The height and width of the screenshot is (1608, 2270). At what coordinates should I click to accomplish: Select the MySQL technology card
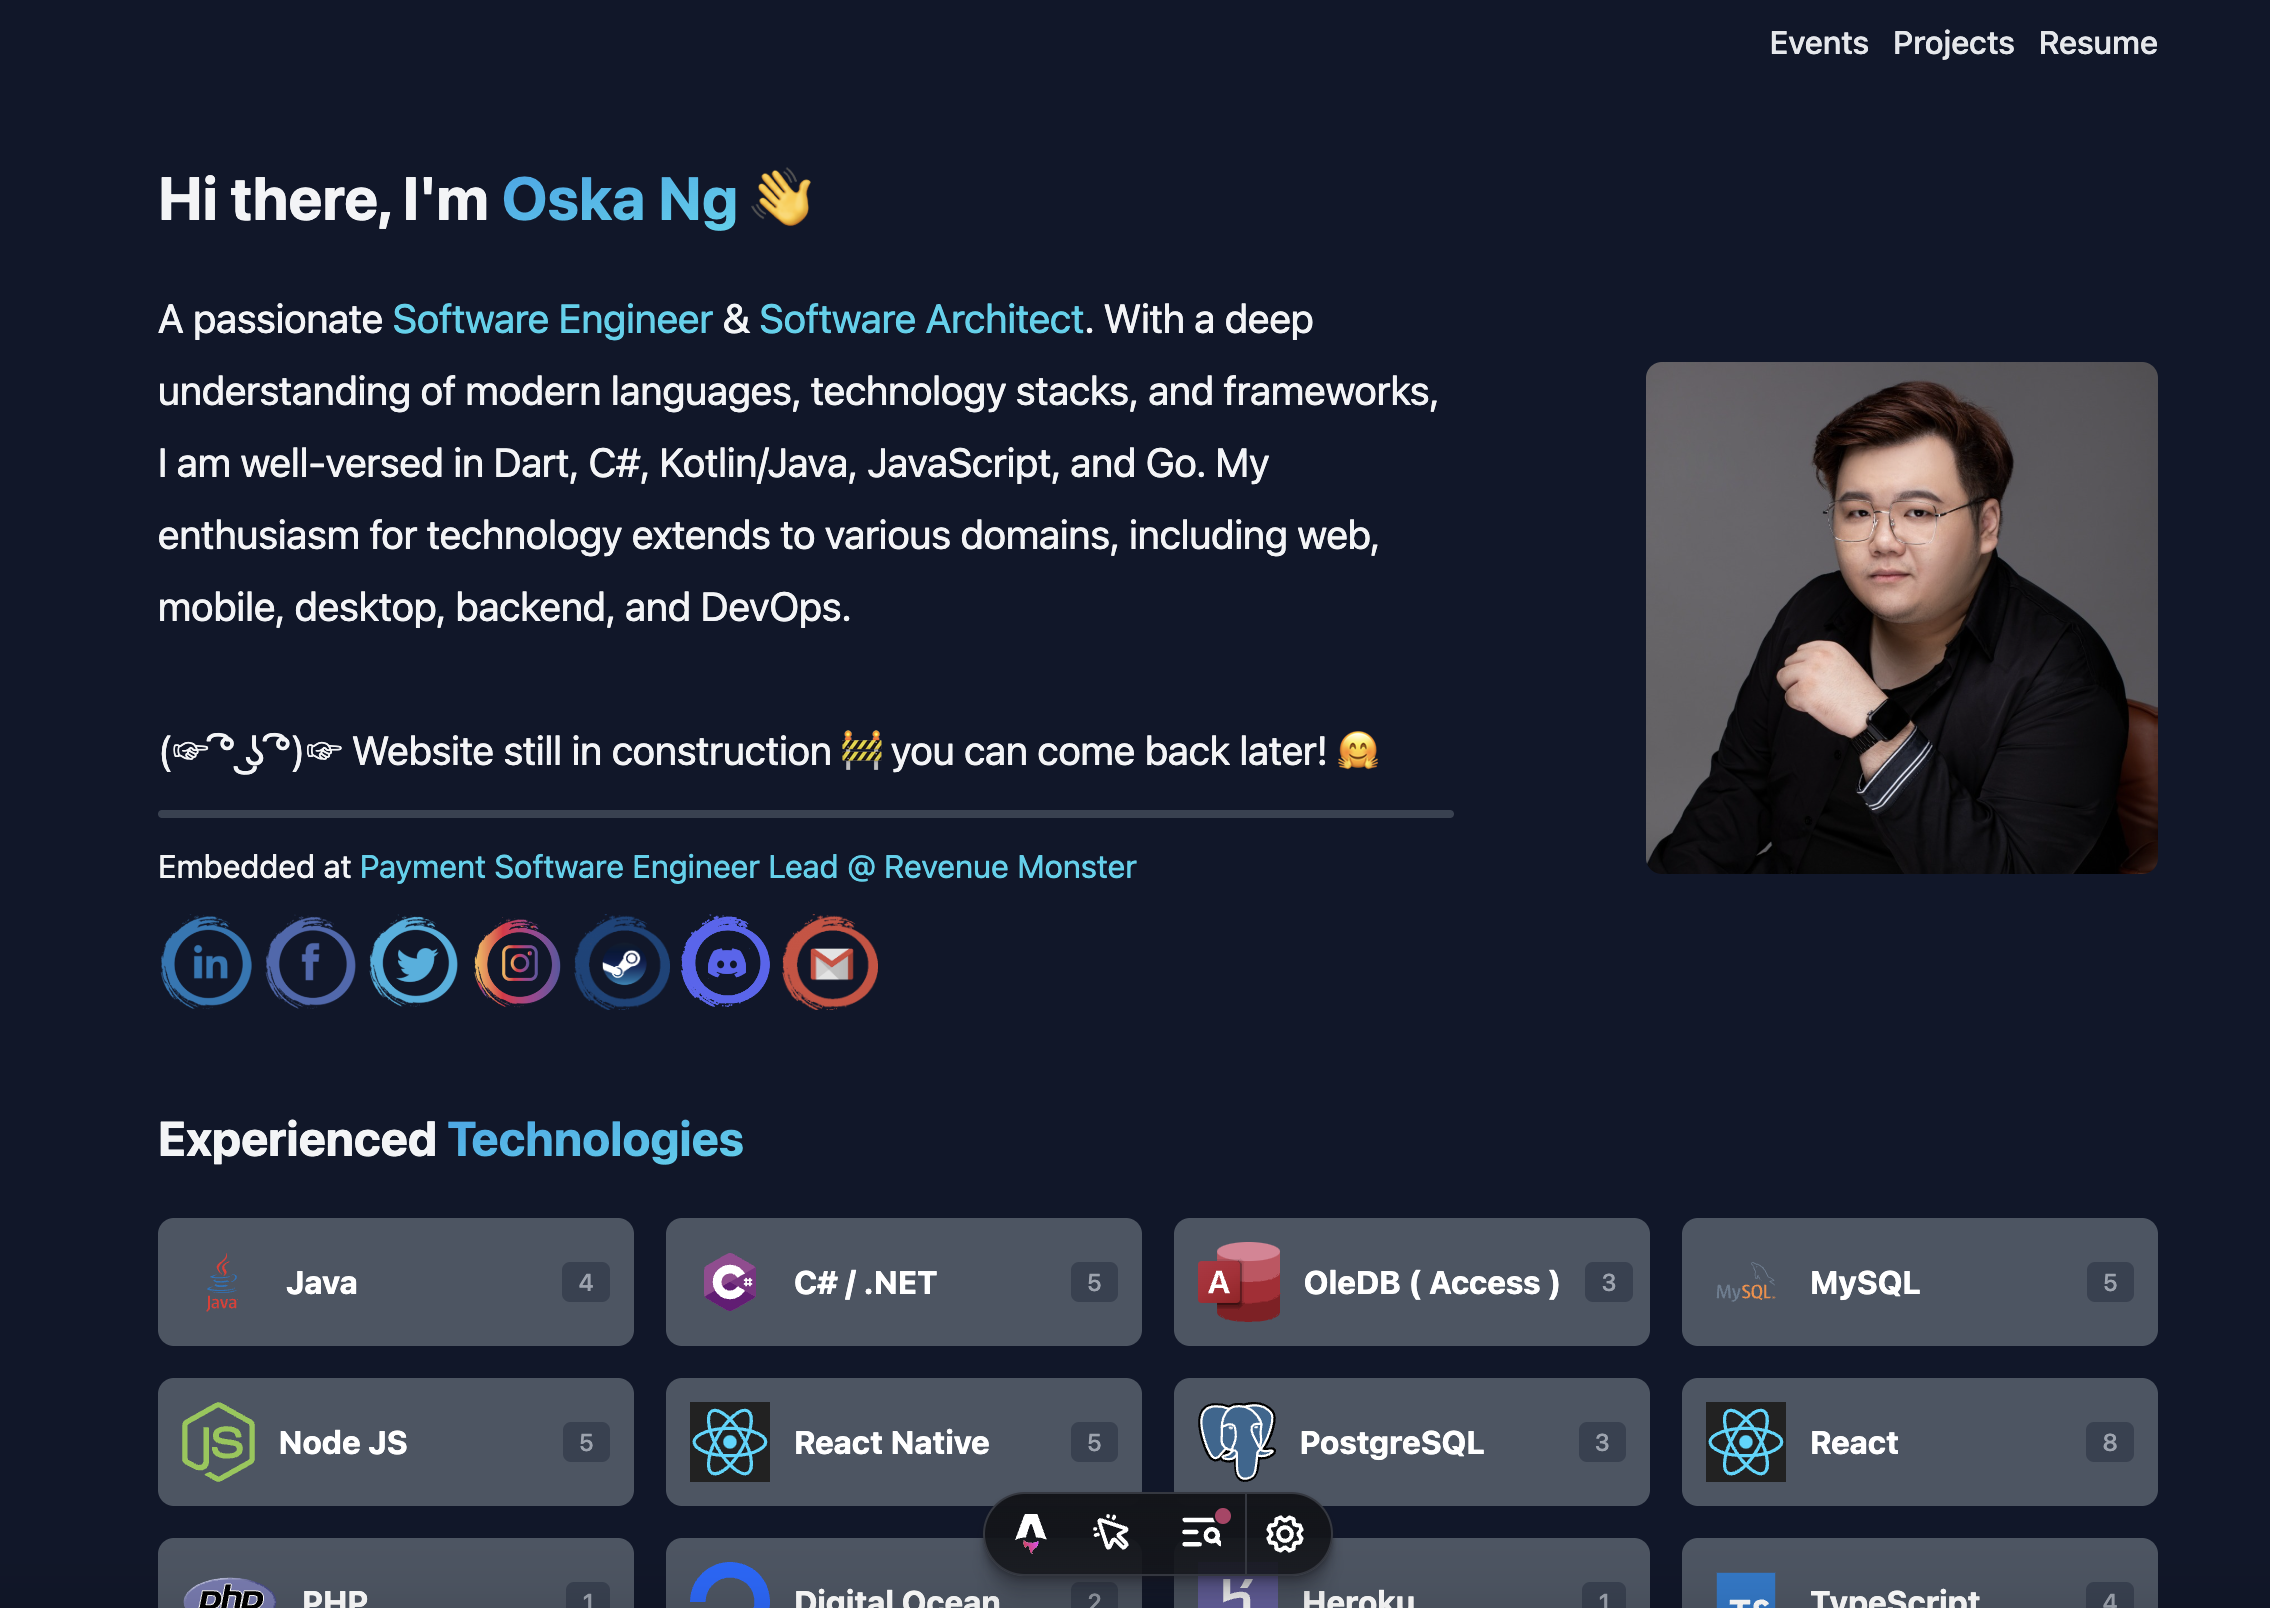1919,1281
